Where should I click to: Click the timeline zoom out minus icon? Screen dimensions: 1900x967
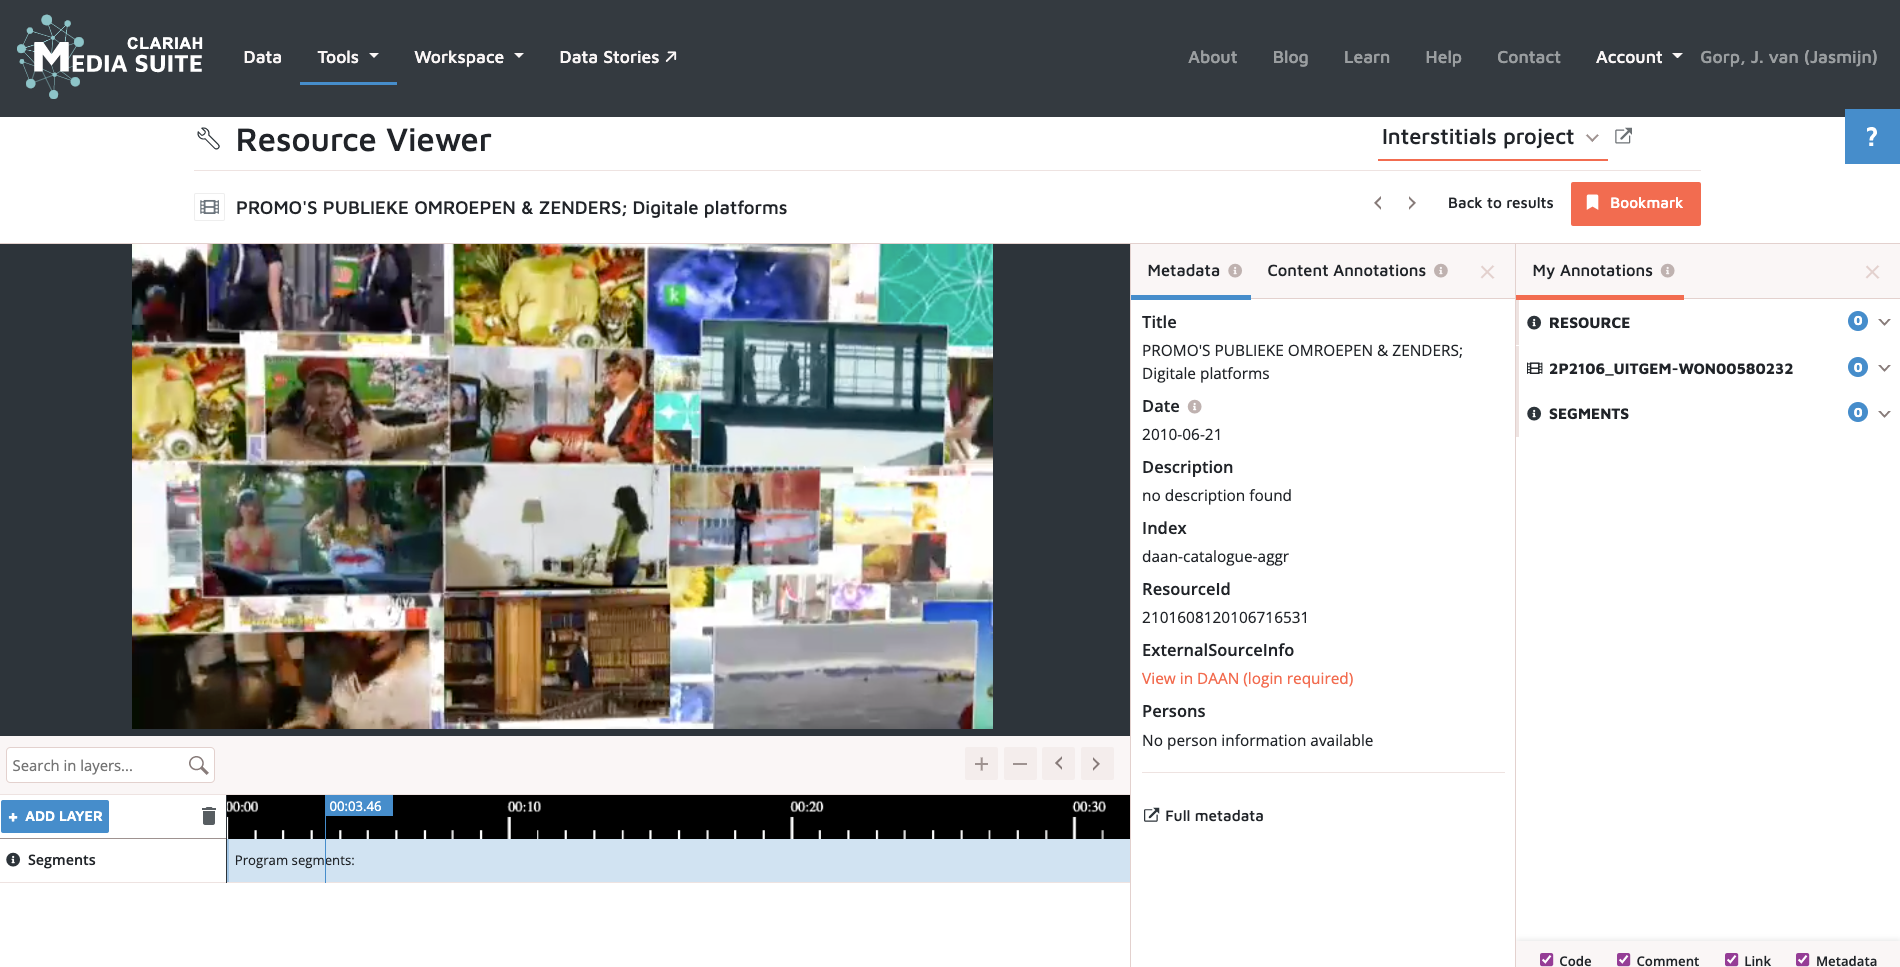1020,764
